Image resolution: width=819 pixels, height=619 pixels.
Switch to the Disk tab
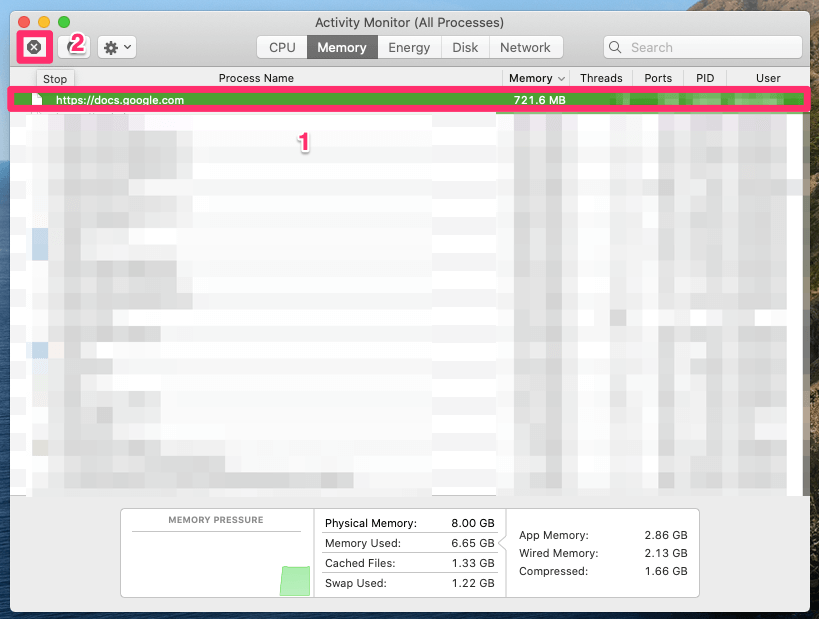coord(465,48)
